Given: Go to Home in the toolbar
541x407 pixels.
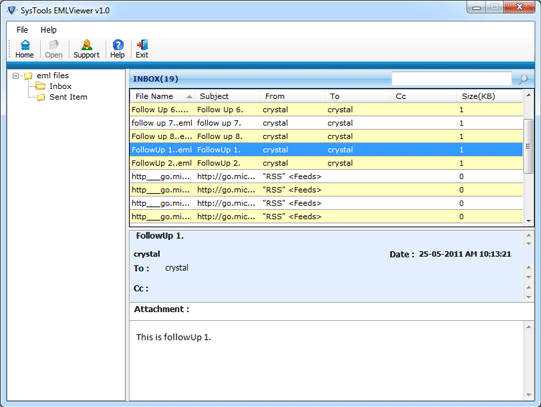Looking at the screenshot, I should click(x=24, y=49).
